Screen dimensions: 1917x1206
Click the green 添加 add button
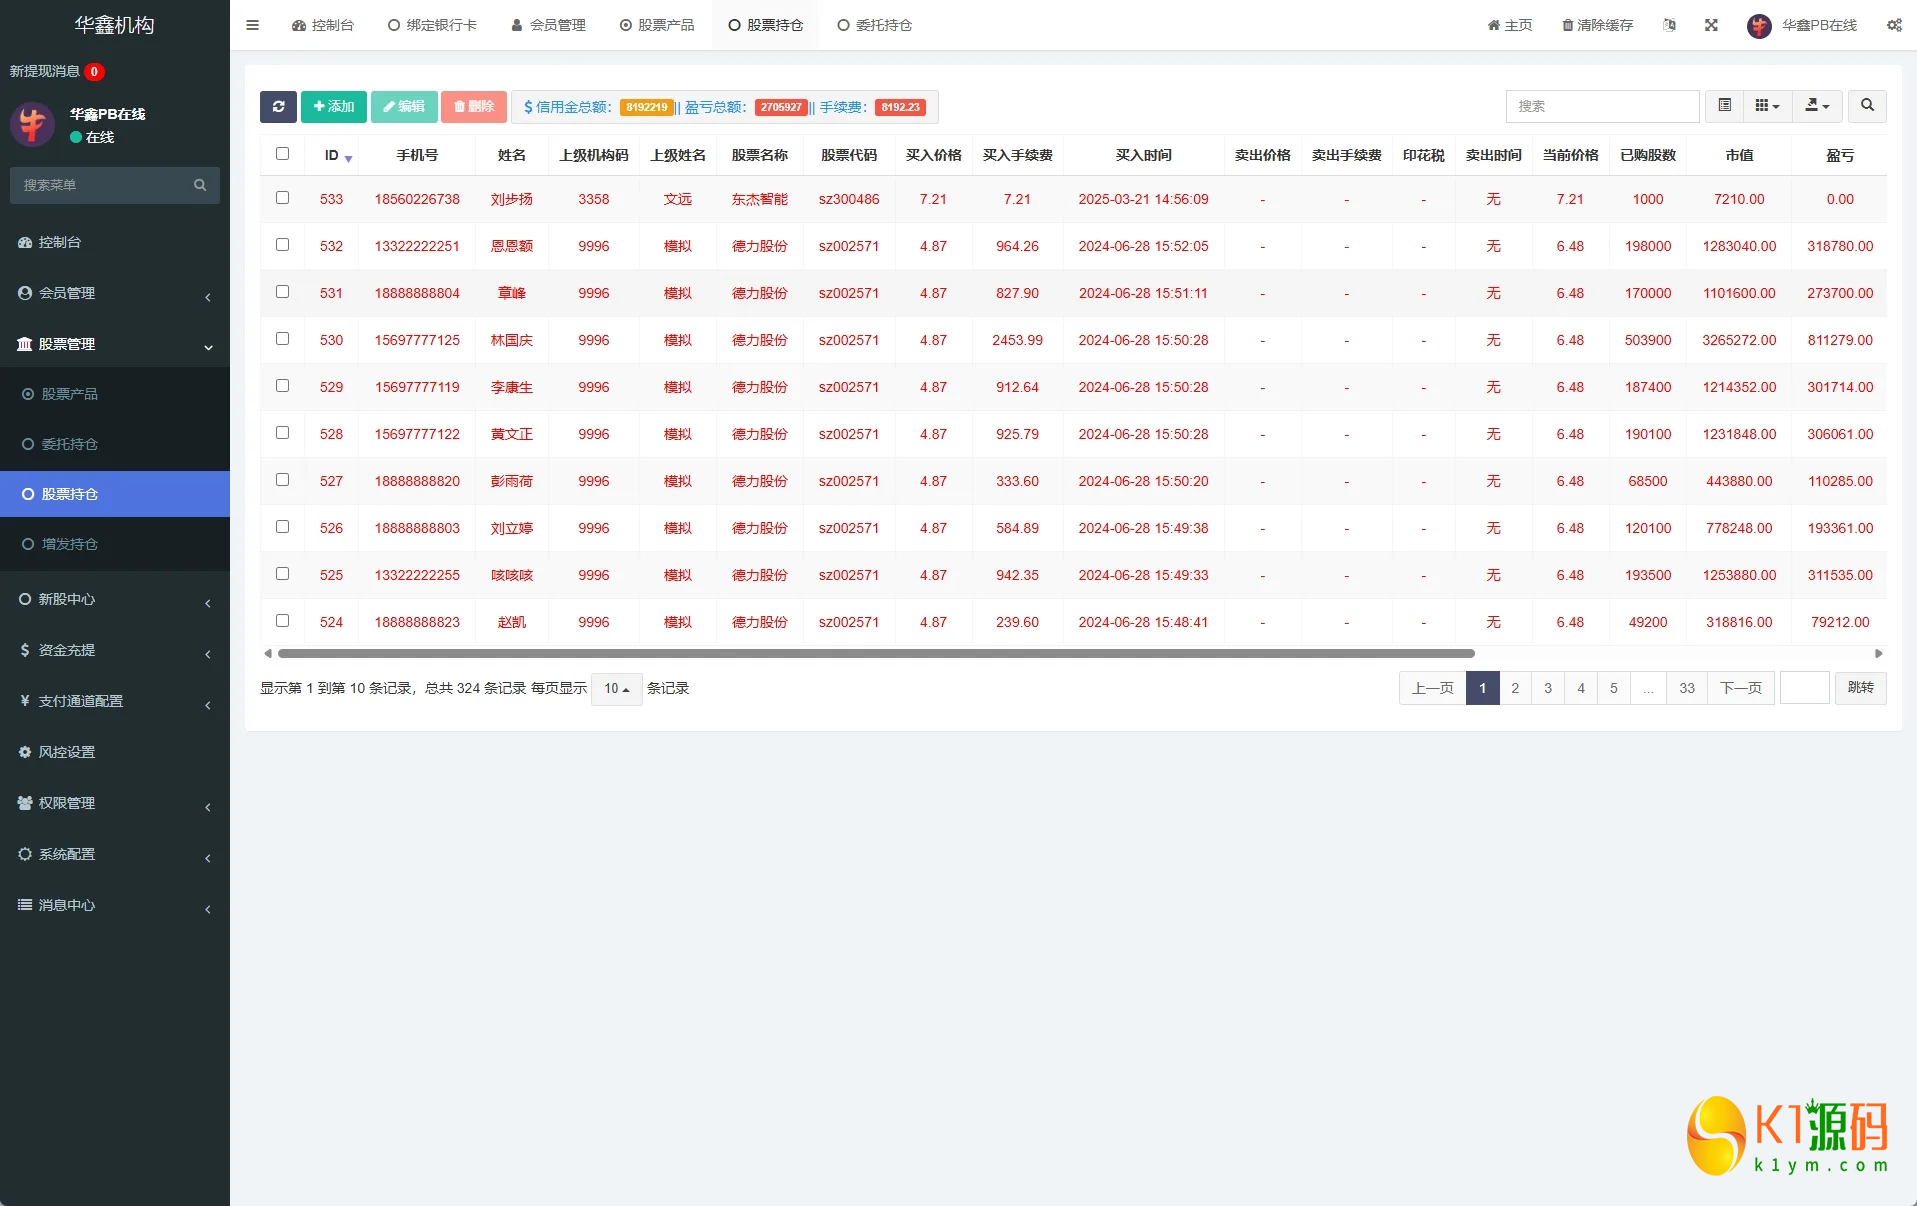tap(334, 107)
